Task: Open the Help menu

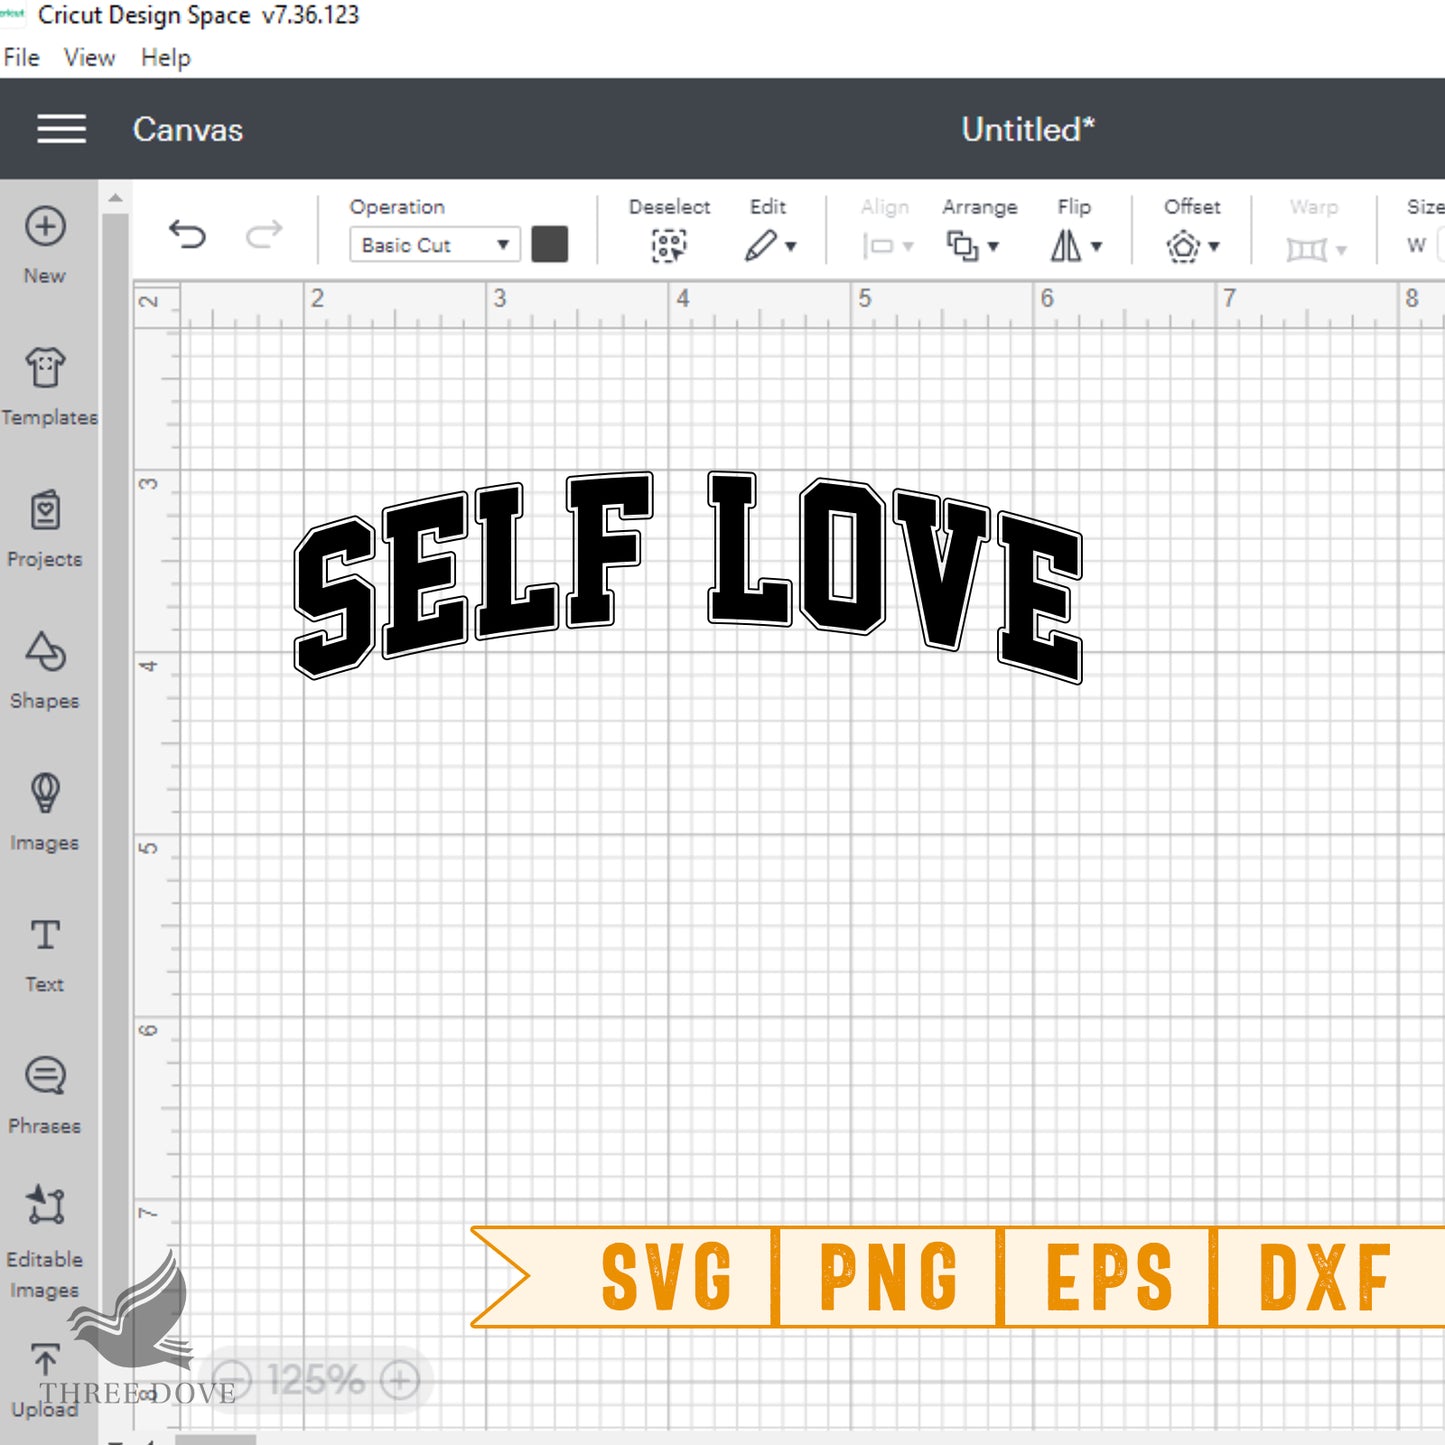Action: point(165,57)
